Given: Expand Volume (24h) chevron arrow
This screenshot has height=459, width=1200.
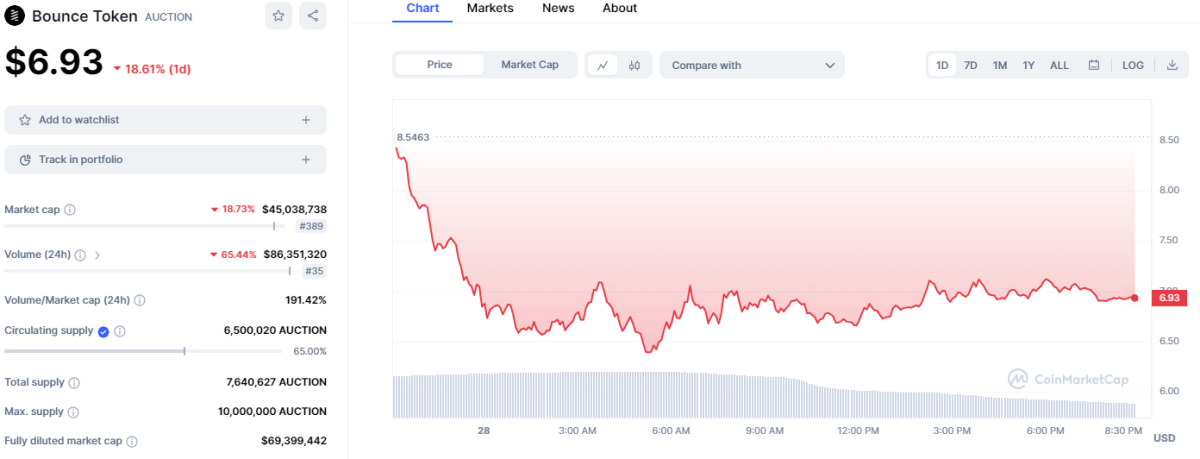Looking at the screenshot, I should (97, 255).
